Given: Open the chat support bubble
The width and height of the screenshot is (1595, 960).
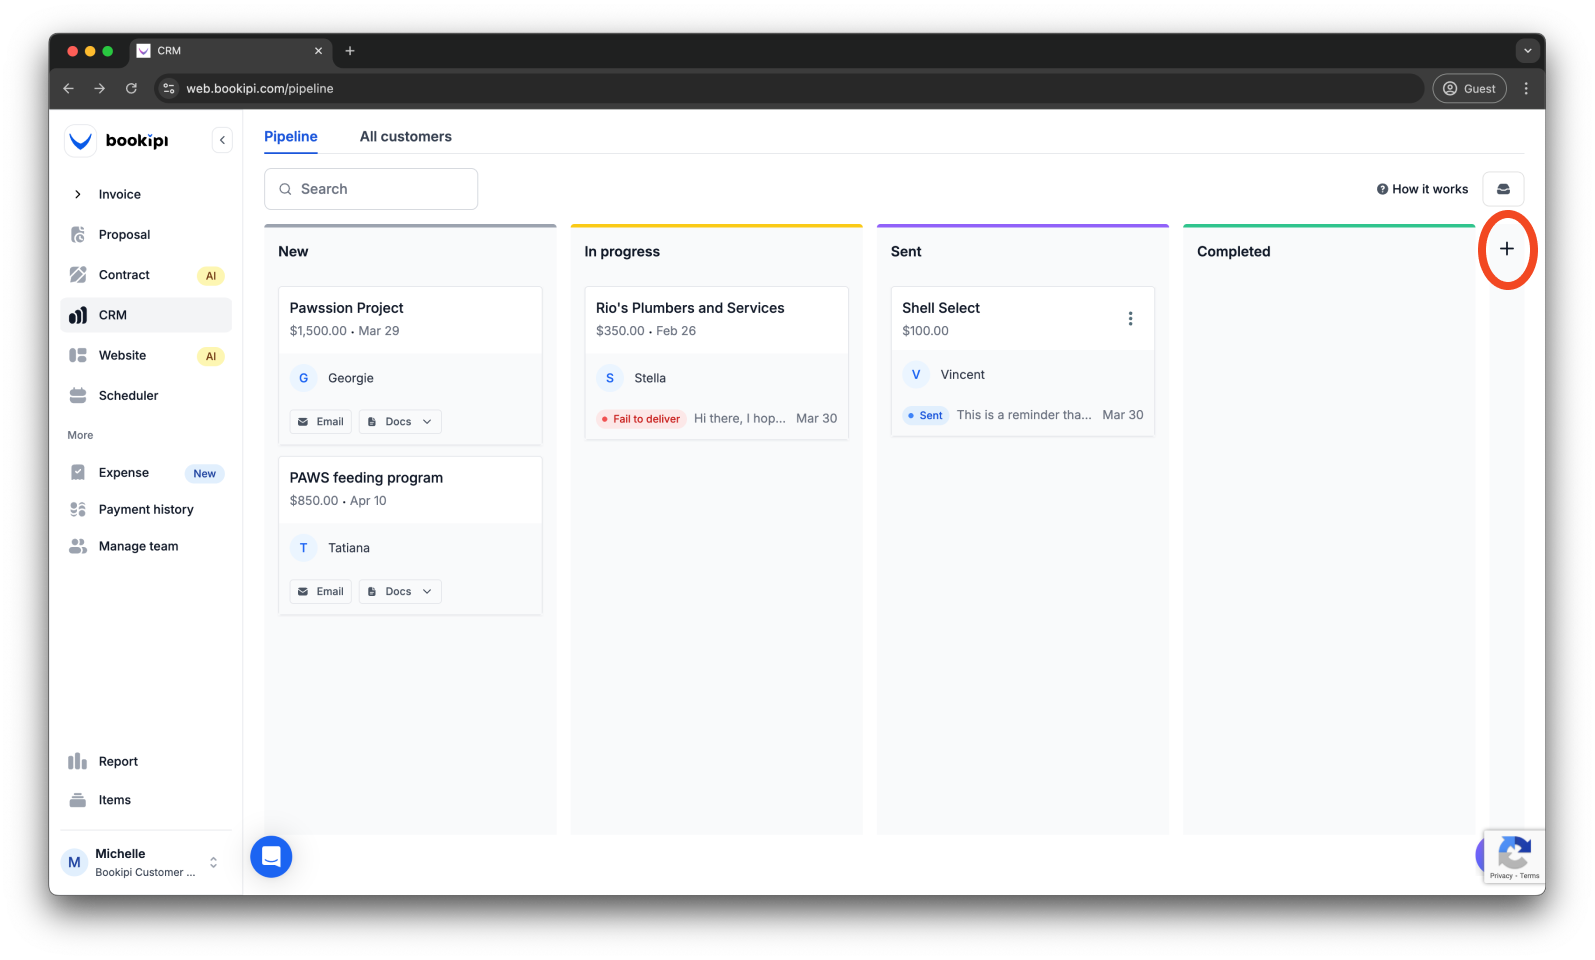Looking at the screenshot, I should pyautogui.click(x=271, y=857).
